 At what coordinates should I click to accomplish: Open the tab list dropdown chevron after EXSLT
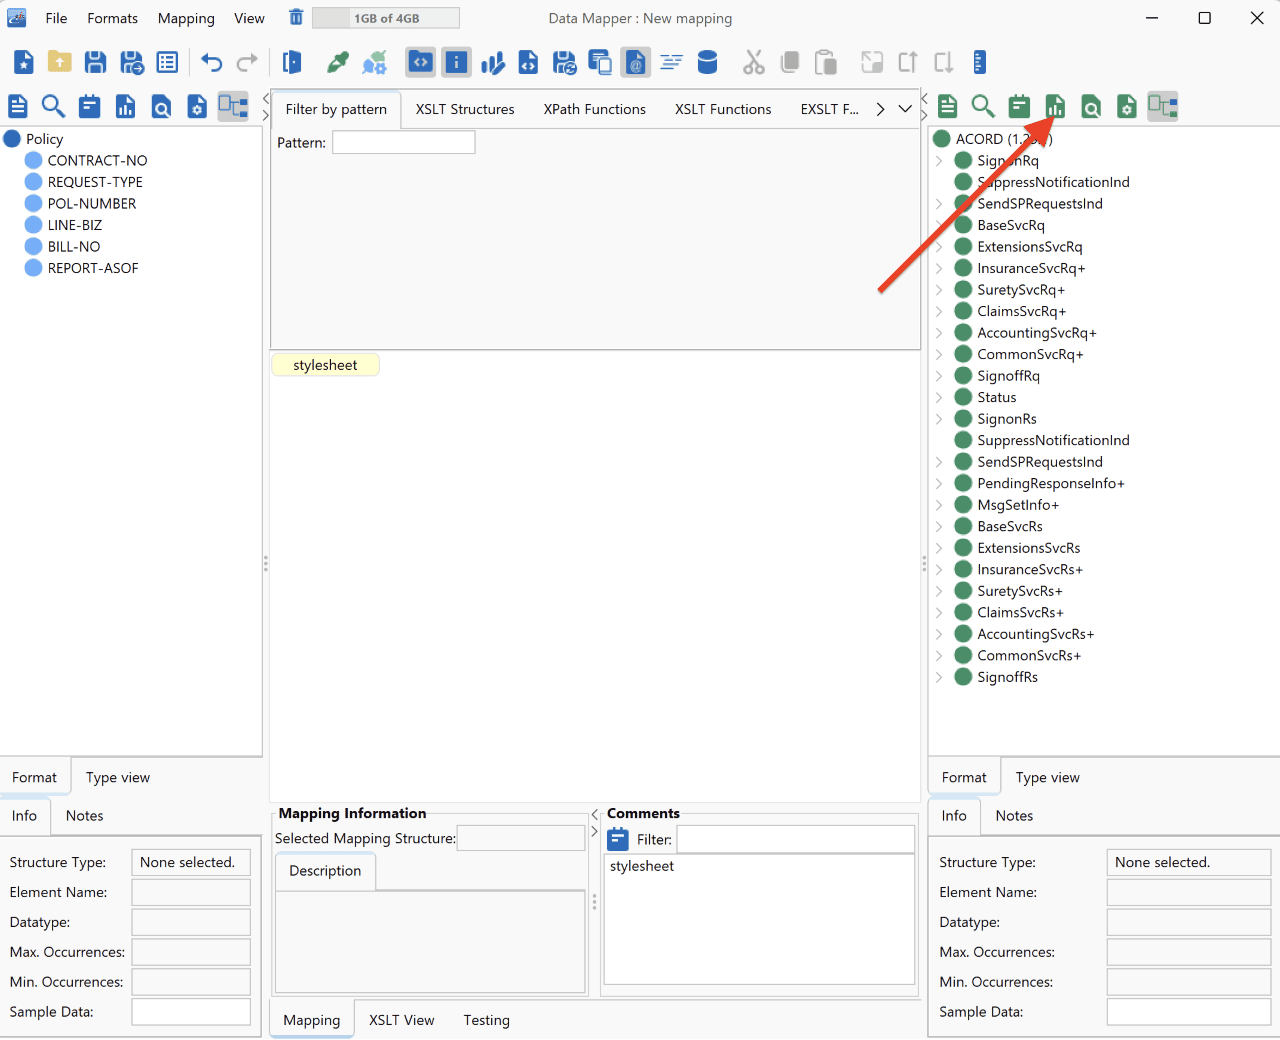(905, 109)
